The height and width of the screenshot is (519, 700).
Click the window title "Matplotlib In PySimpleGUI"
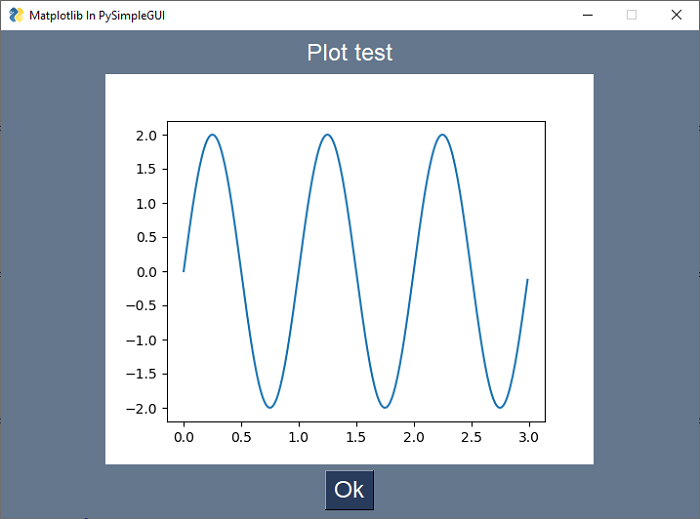97,16
